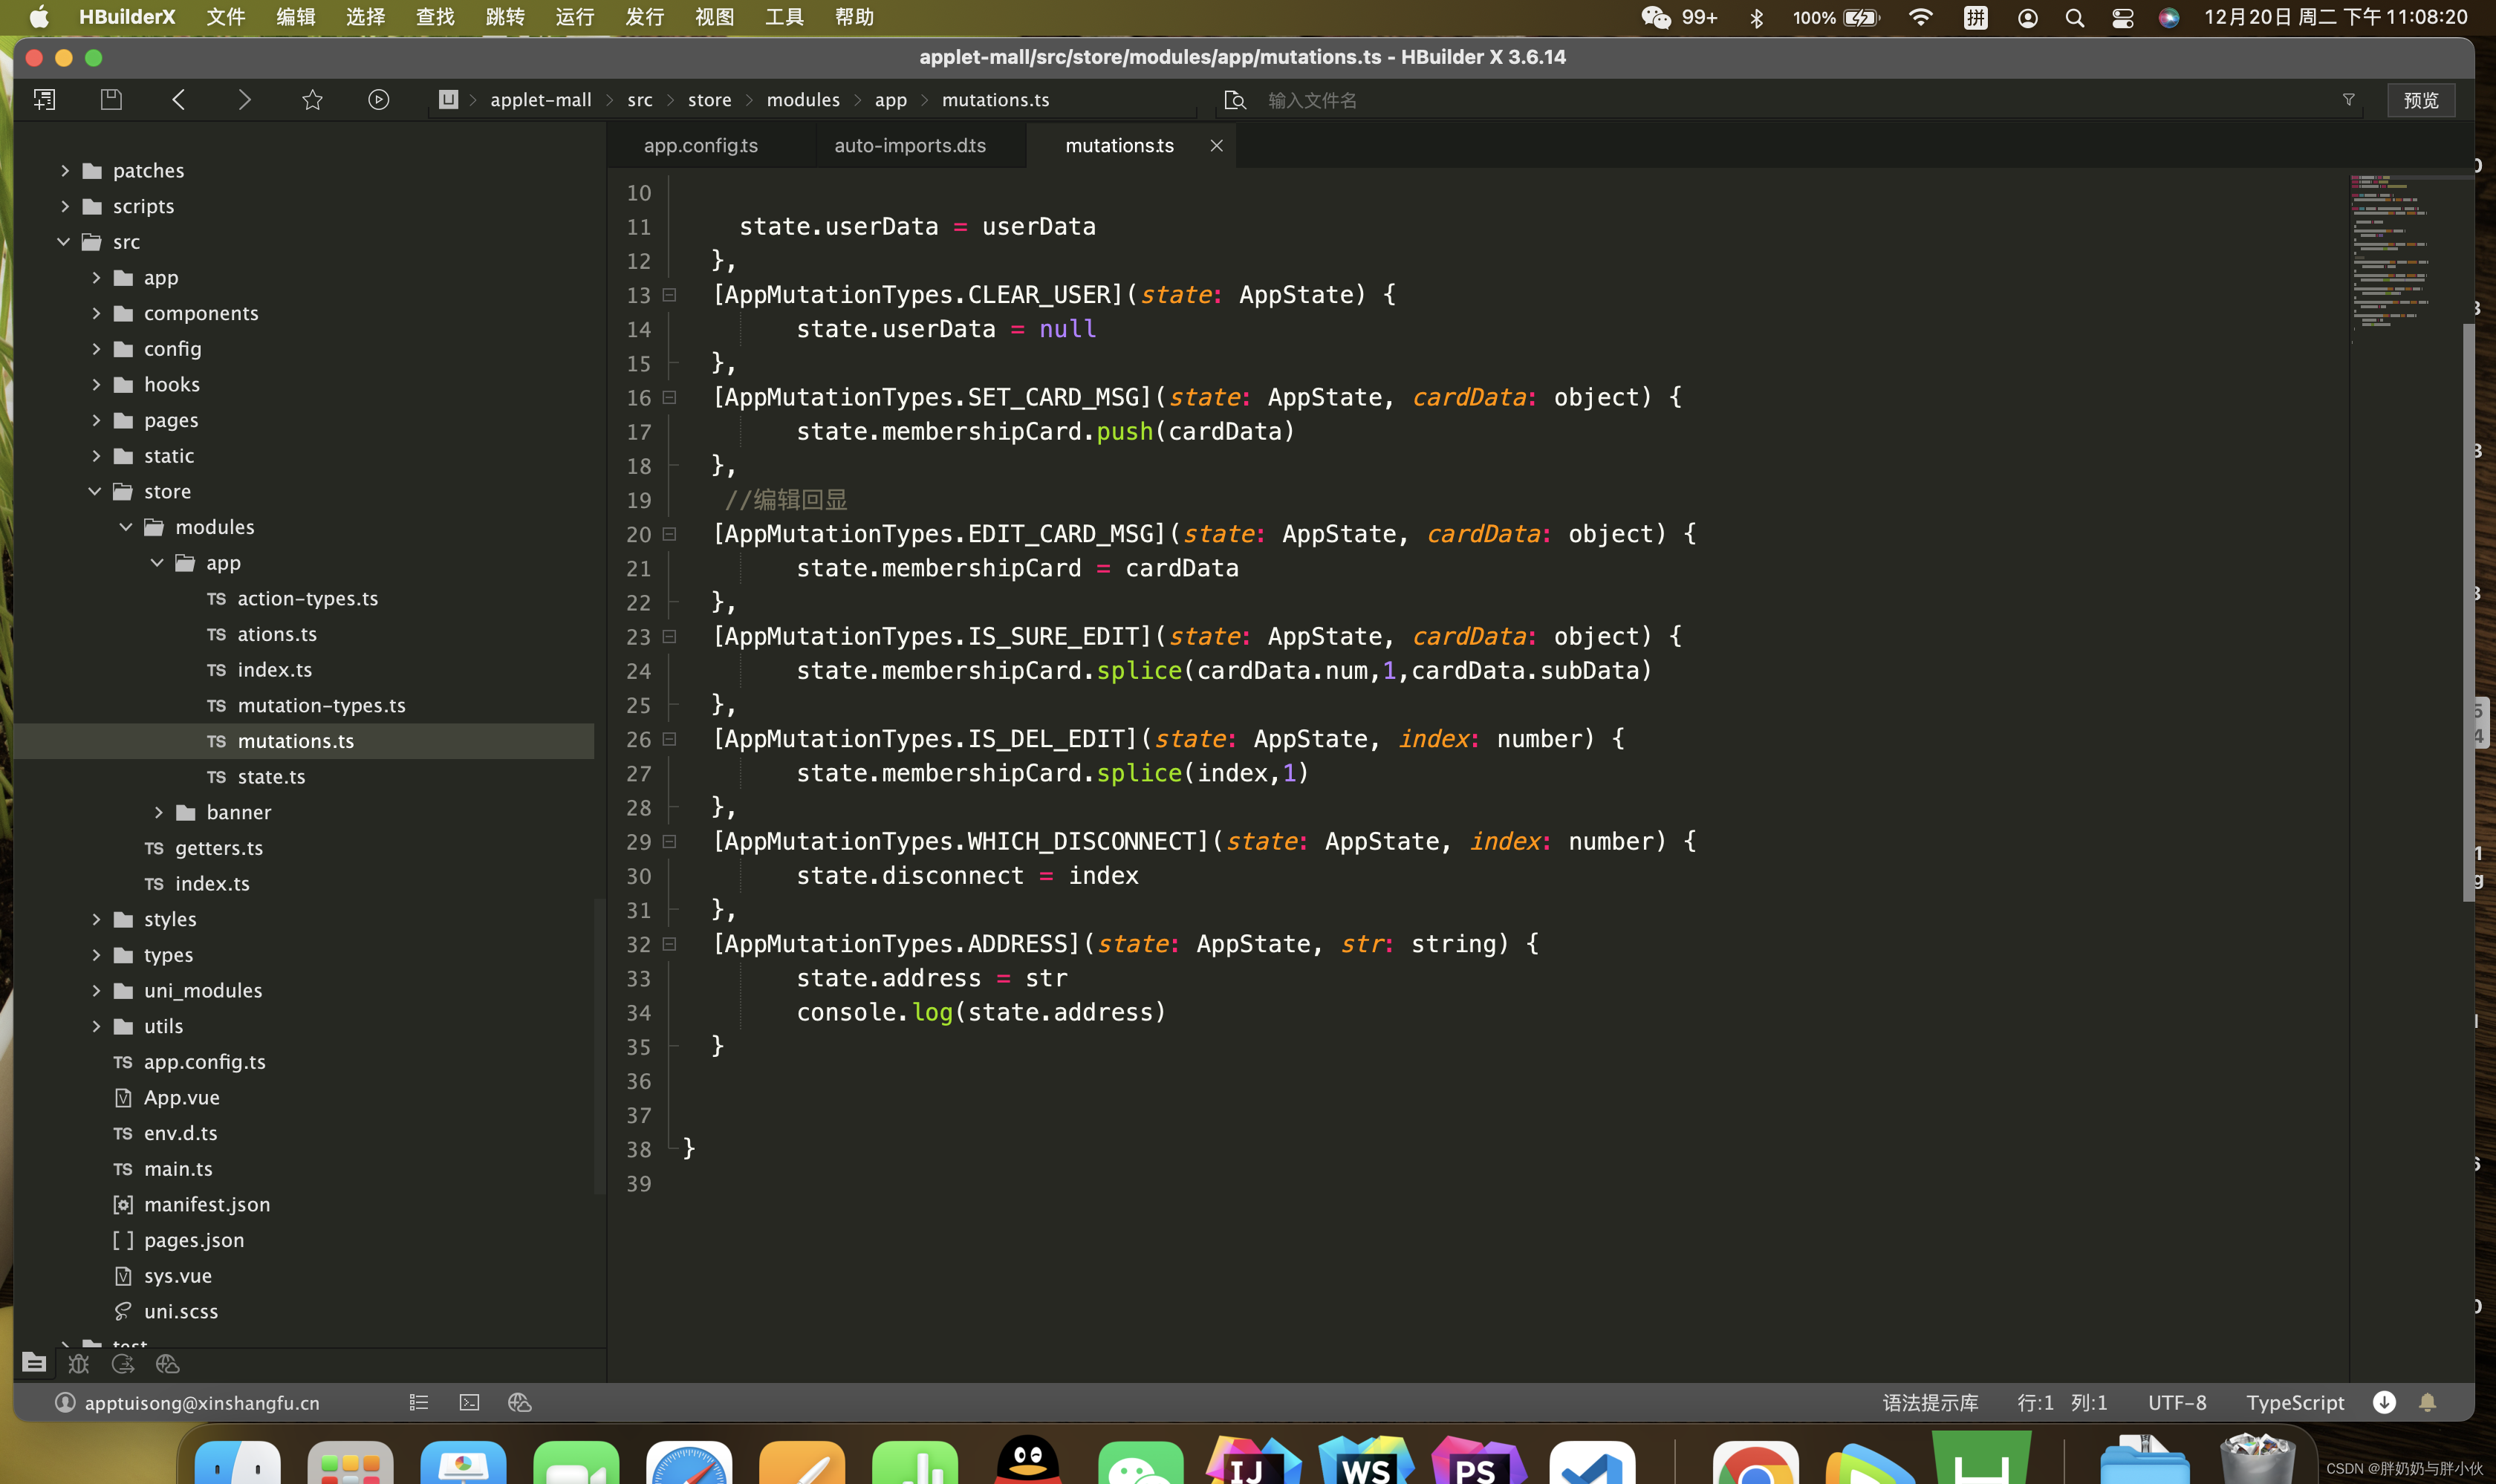Click the save file toolbar icon

111,99
